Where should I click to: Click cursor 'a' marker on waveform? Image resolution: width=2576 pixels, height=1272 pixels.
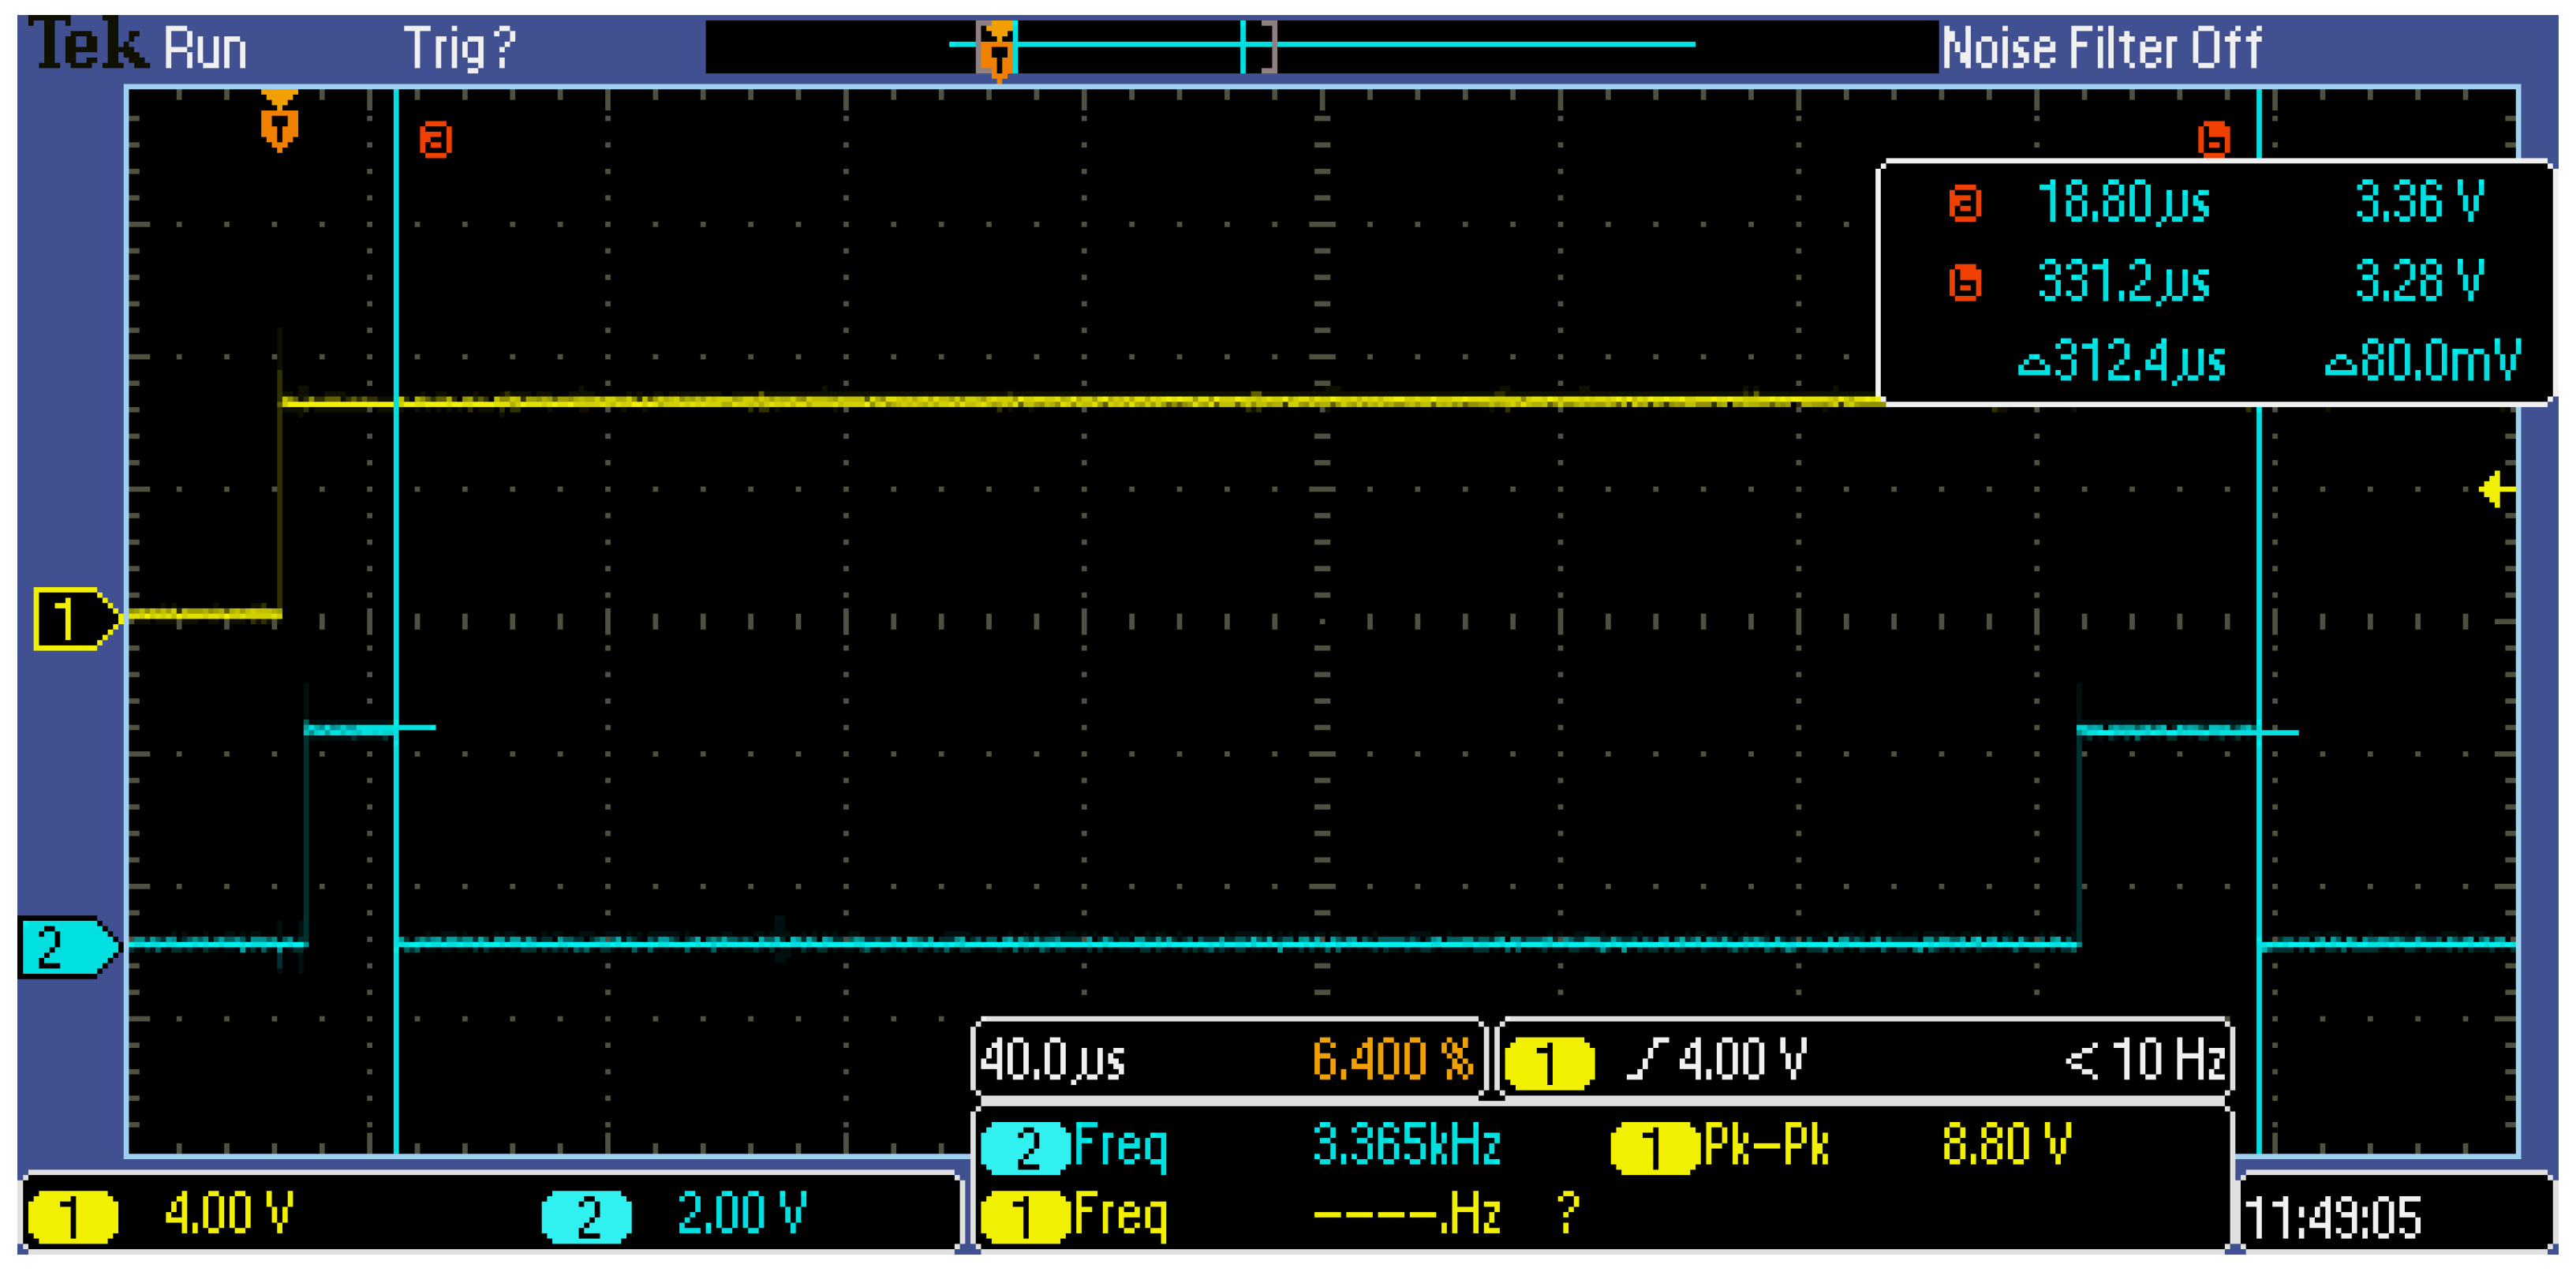(436, 139)
